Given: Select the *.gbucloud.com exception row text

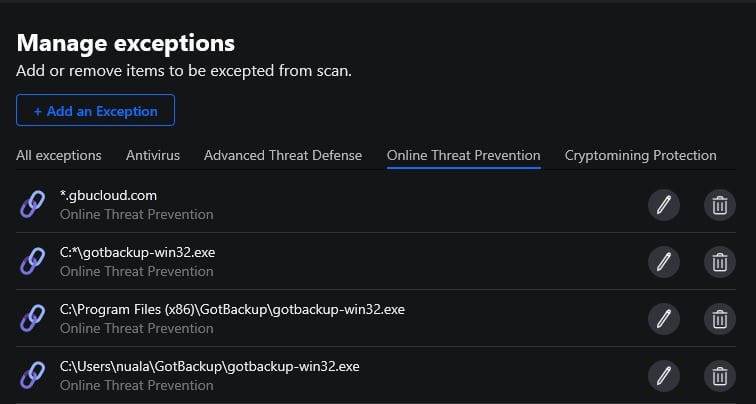Looking at the screenshot, I should pos(109,196).
